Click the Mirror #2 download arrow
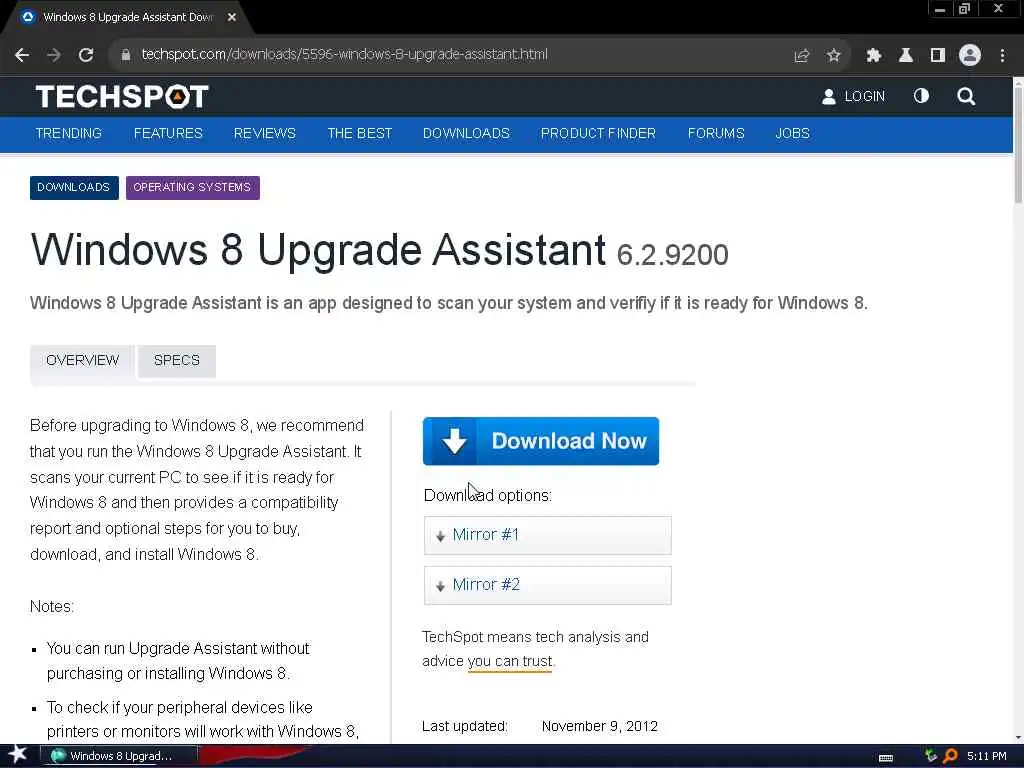1024x768 pixels. click(x=440, y=586)
